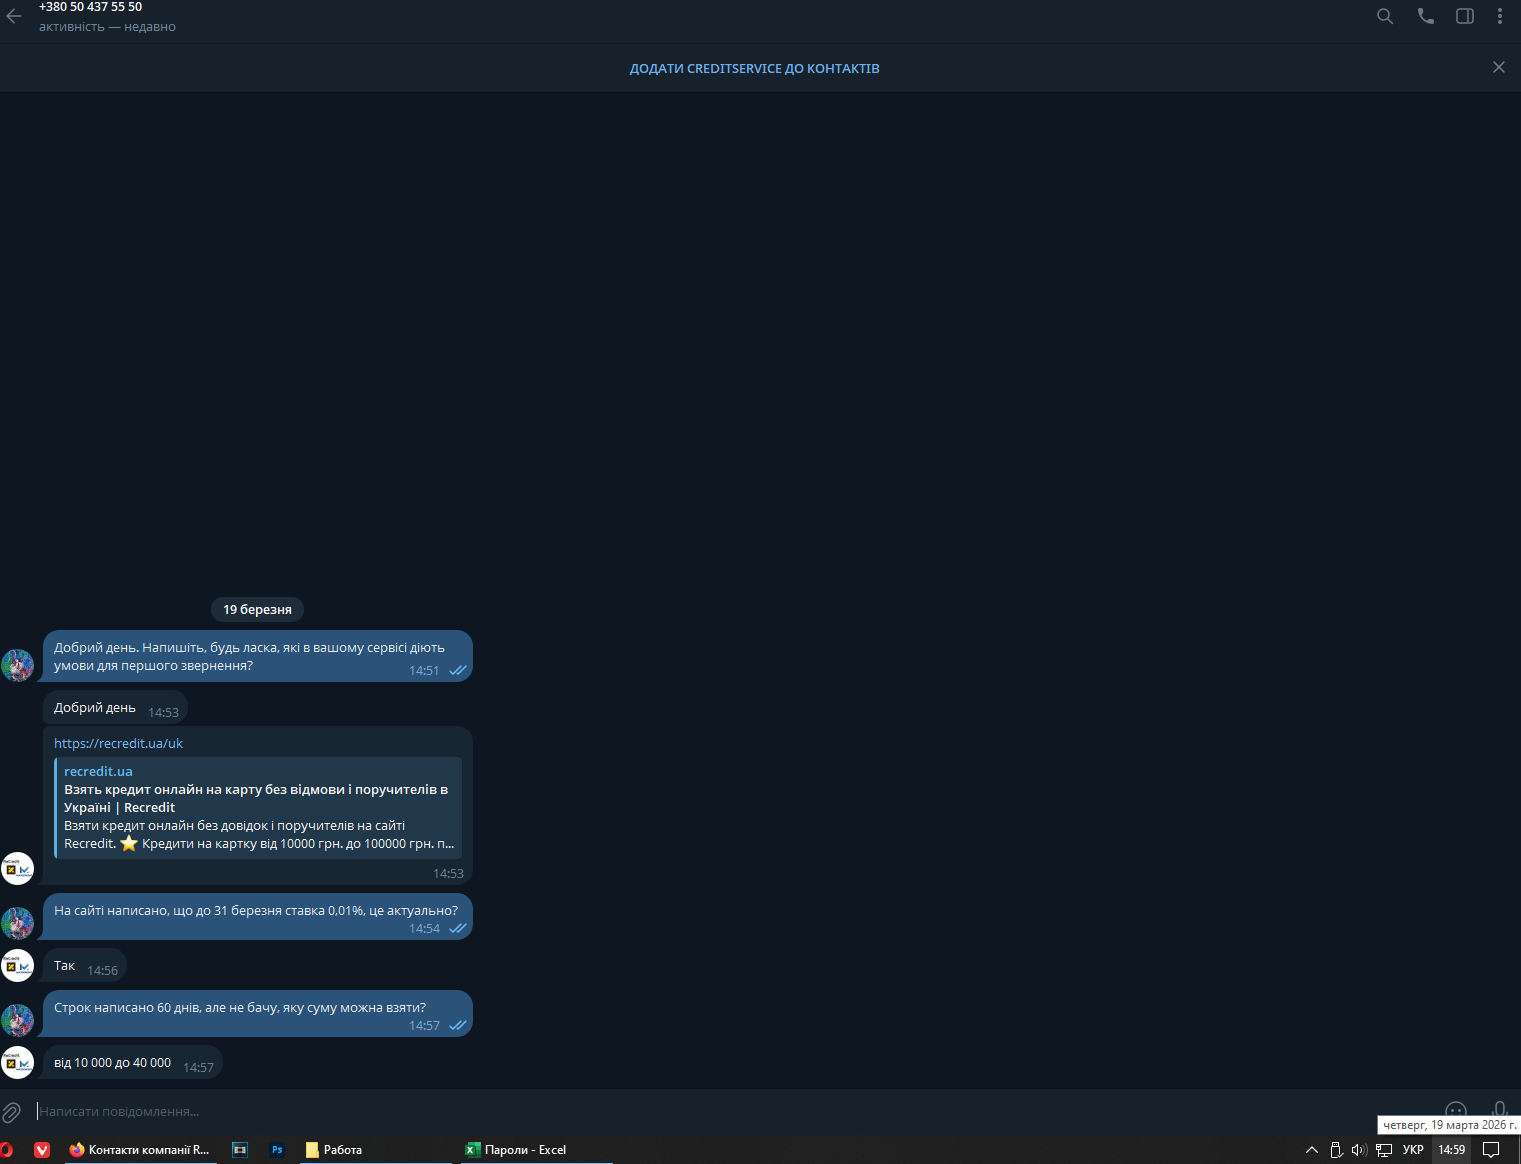The height and width of the screenshot is (1164, 1521).
Task: Click the 'від 10 000 до 40 000' message
Action: (x=132, y=1063)
